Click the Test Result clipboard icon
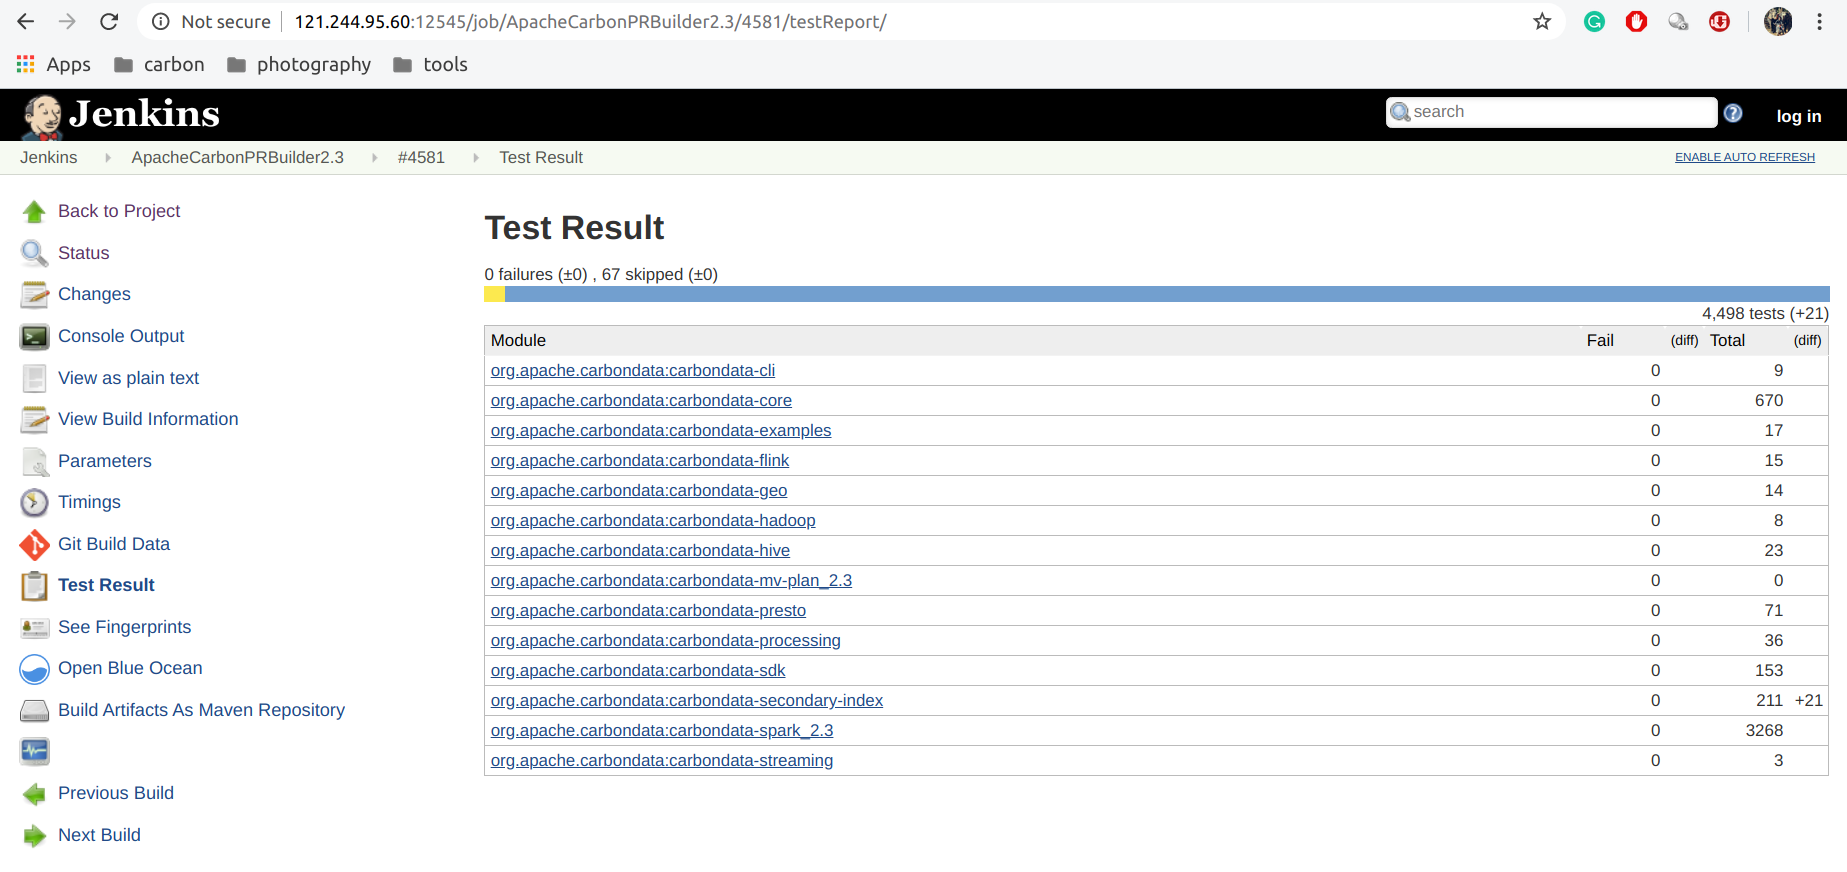 click(35, 586)
